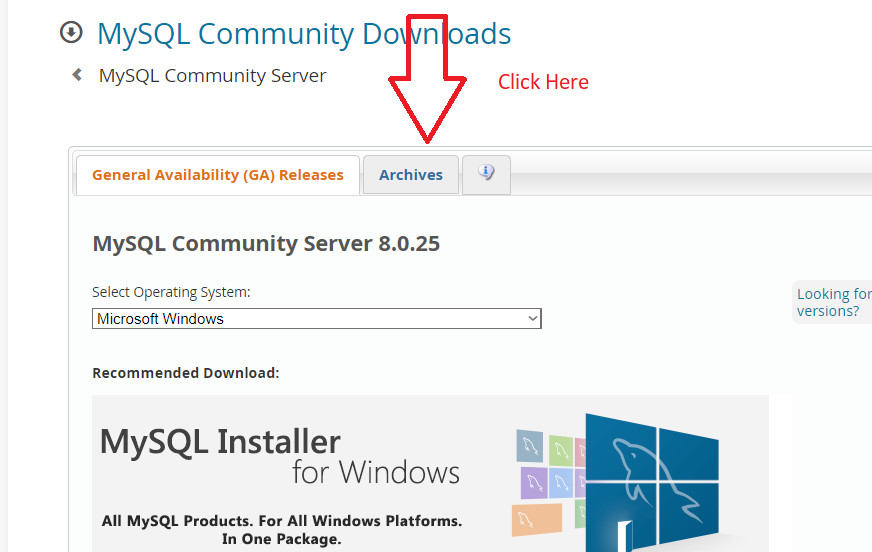The height and width of the screenshot is (552, 872).
Task: Click the MySQL Community Server breadcrumb link
Action: 212,76
